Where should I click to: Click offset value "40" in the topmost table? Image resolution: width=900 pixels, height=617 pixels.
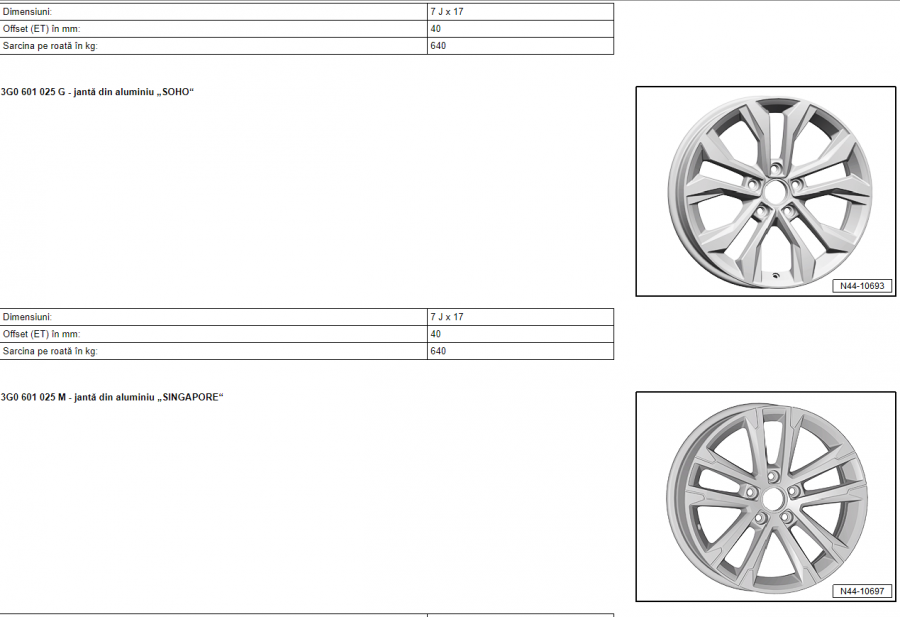point(436,29)
